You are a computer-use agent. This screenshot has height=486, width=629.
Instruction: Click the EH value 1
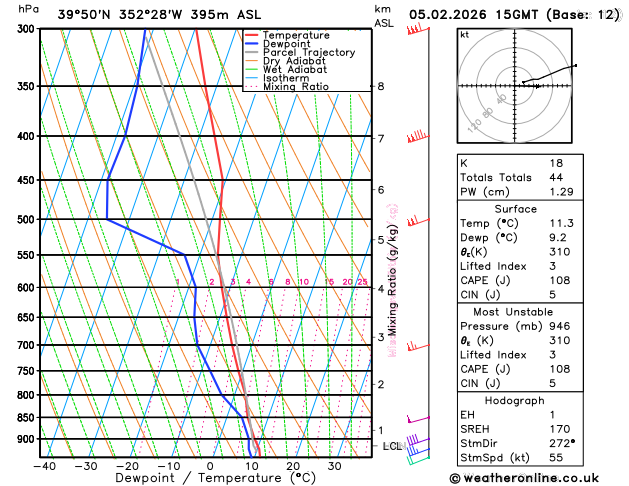(552, 415)
